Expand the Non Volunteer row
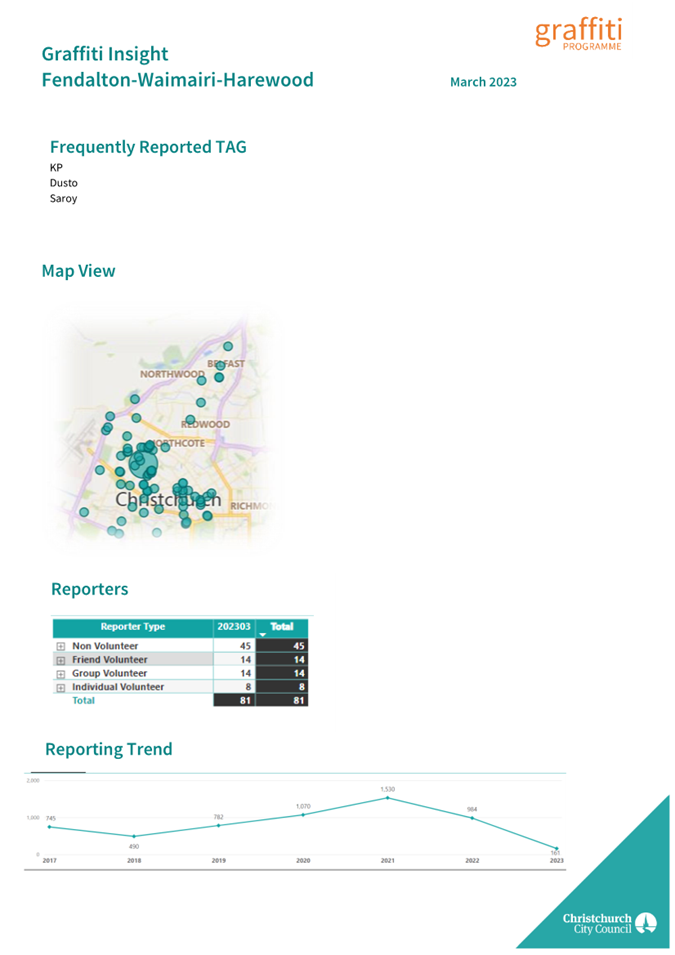This screenshot has width=675, height=955. [x=60, y=646]
